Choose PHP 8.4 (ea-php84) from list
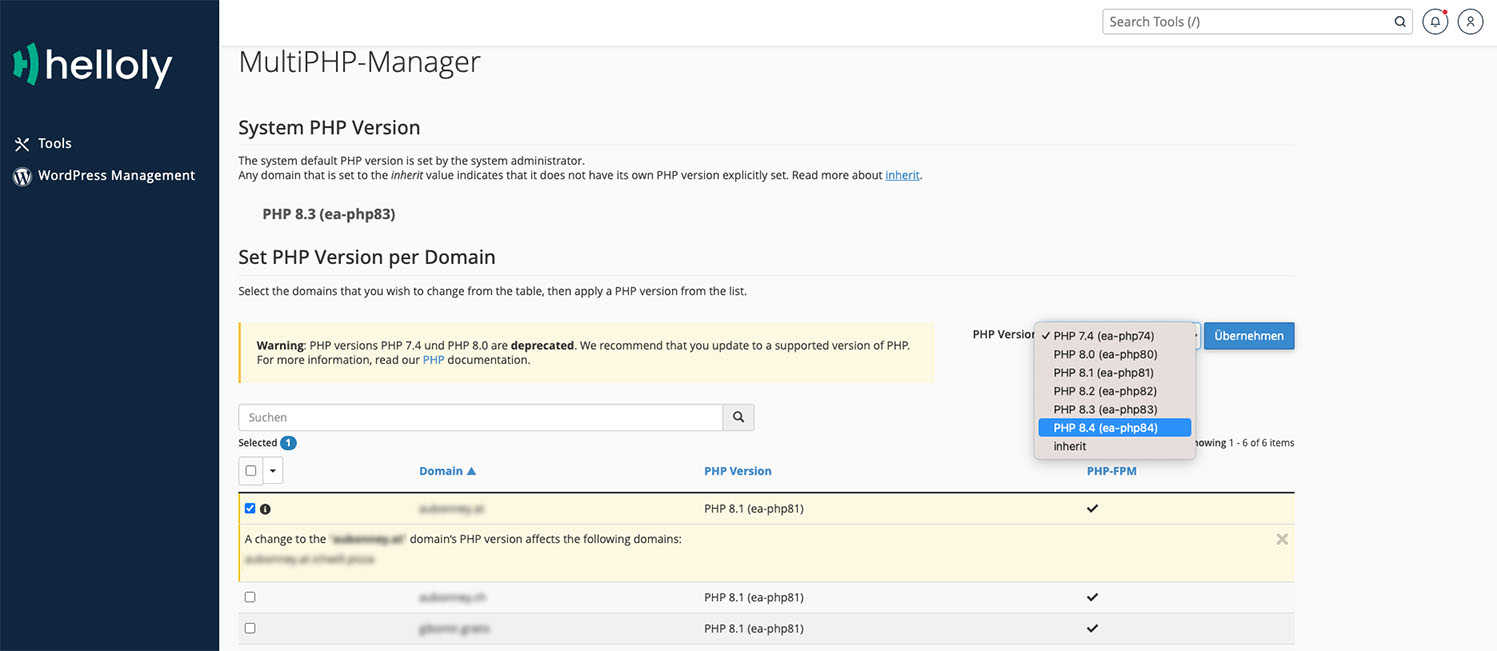Viewport: 1497px width, 651px height. click(x=1105, y=428)
